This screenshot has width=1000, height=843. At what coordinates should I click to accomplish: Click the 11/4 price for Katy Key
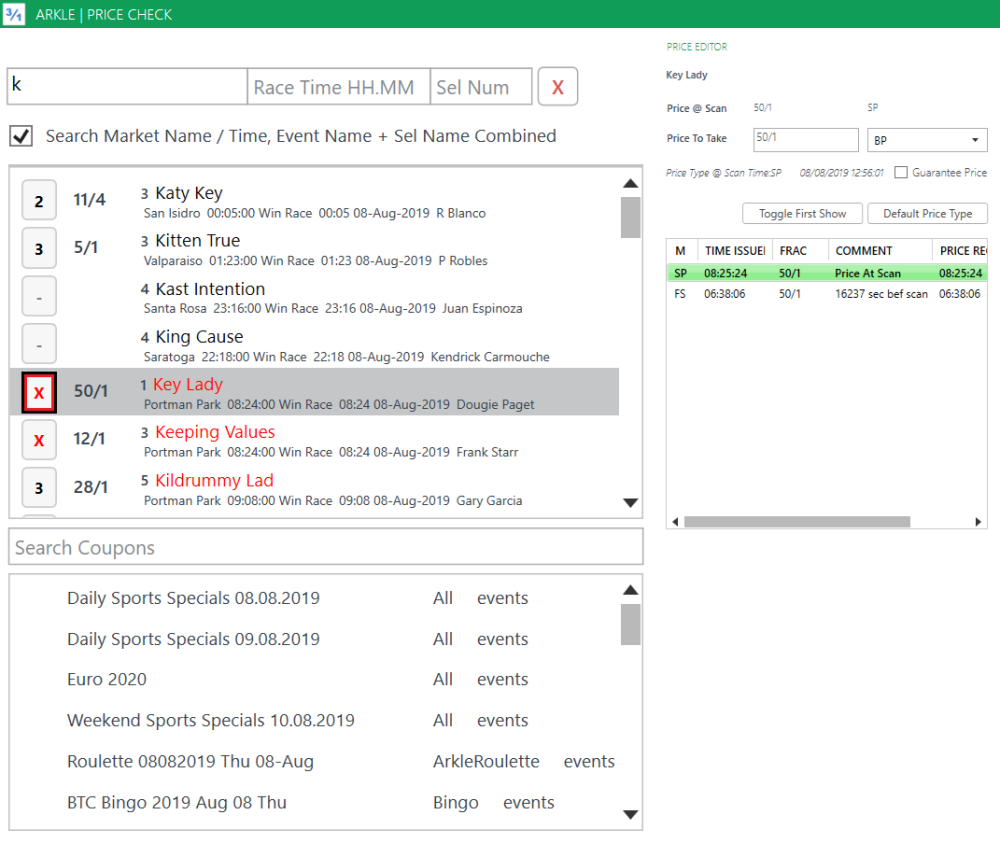(x=89, y=200)
